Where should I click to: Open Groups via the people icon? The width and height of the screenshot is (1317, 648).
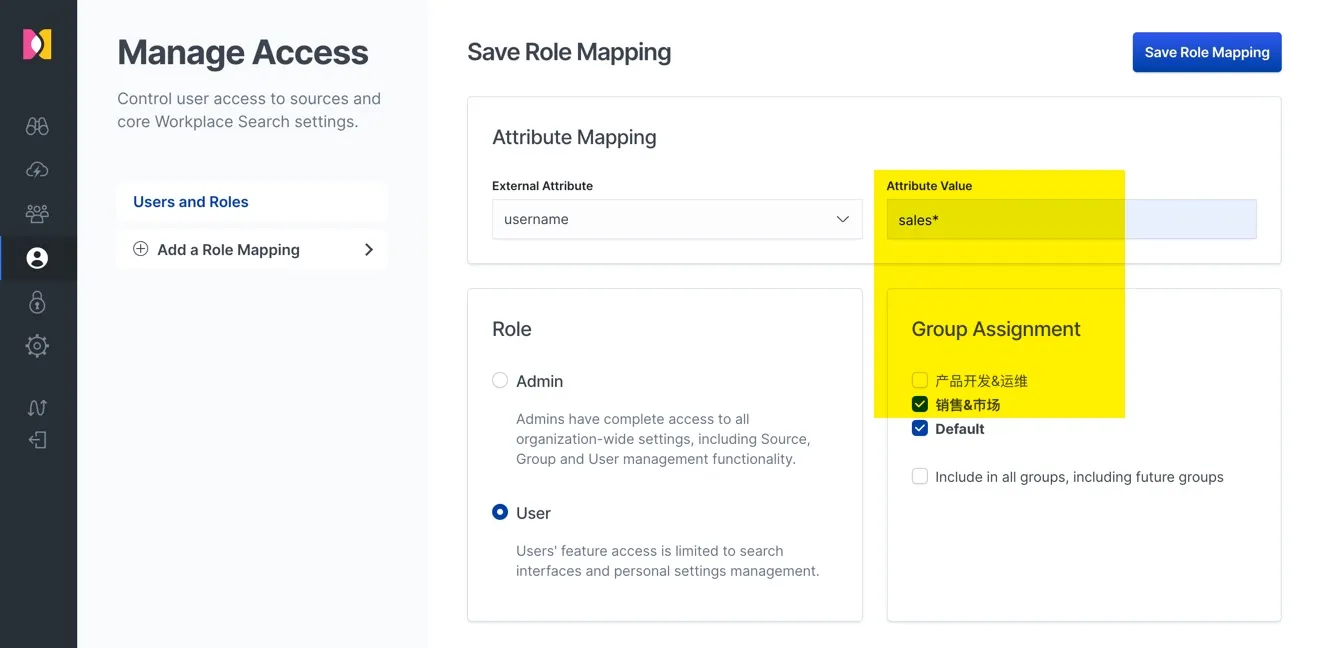[37, 214]
